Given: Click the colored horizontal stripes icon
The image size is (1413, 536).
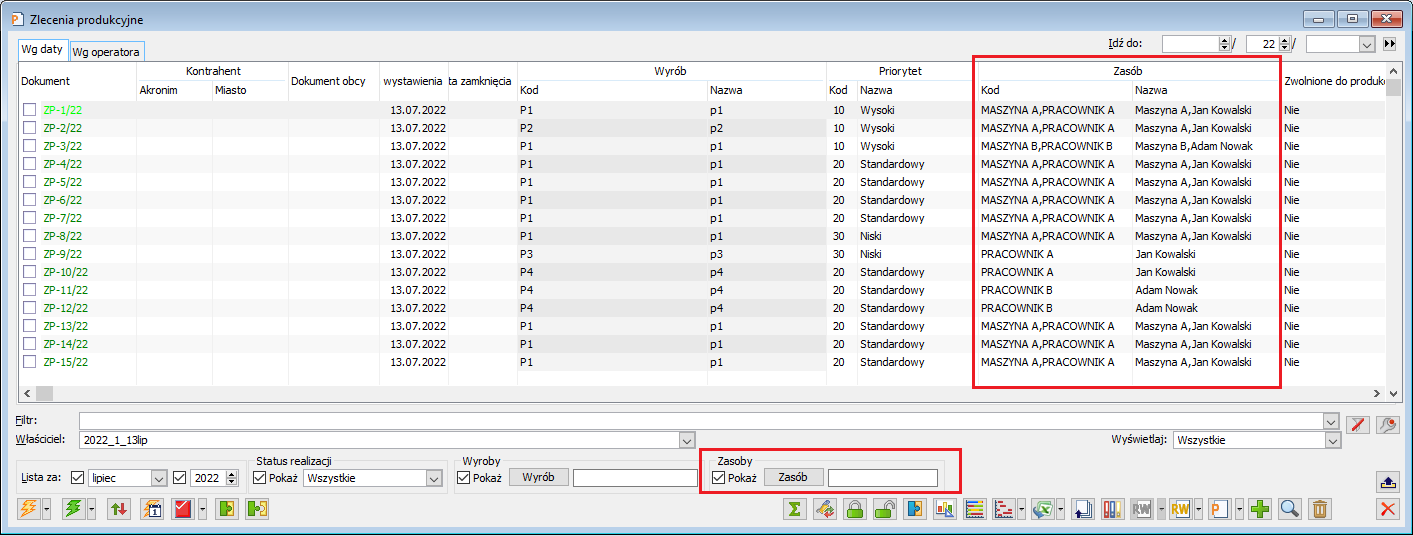Looking at the screenshot, I should 975,509.
